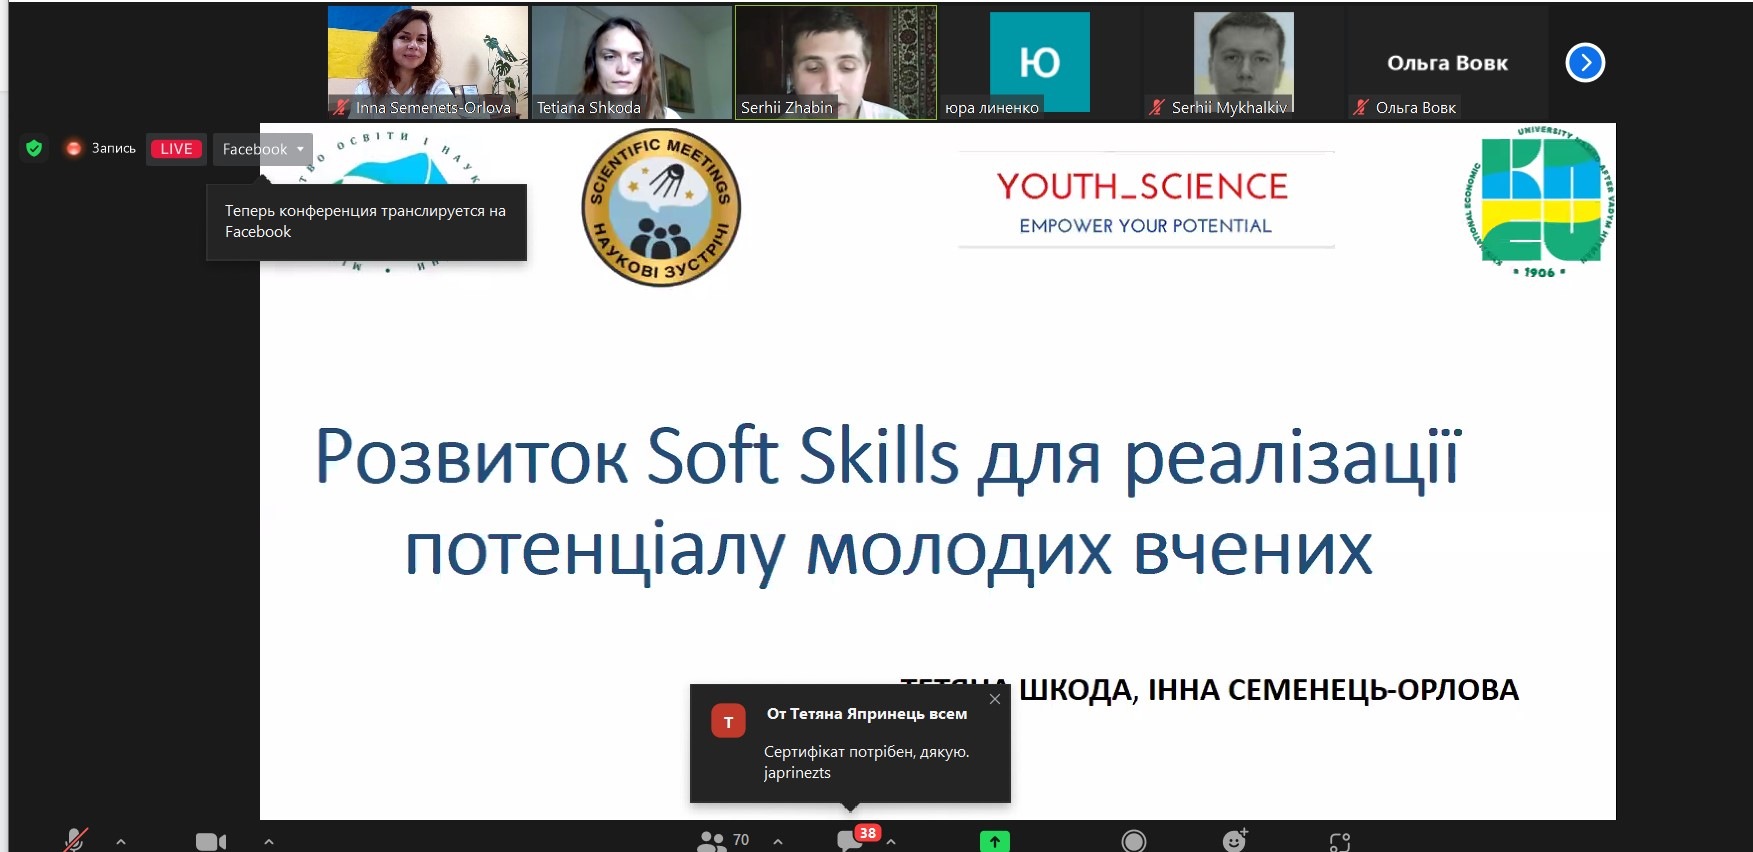1753x852 pixels.
Task: Expand the chat options chevron
Action: point(891,842)
